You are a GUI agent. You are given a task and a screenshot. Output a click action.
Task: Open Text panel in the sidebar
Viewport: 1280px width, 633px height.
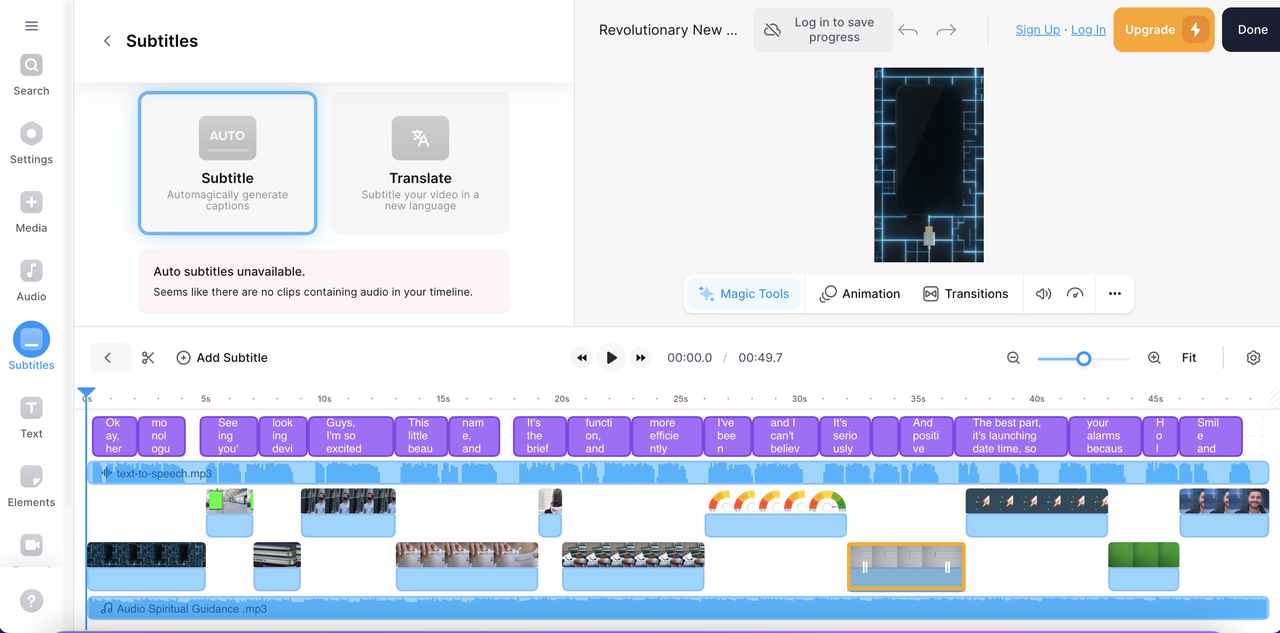point(31,418)
